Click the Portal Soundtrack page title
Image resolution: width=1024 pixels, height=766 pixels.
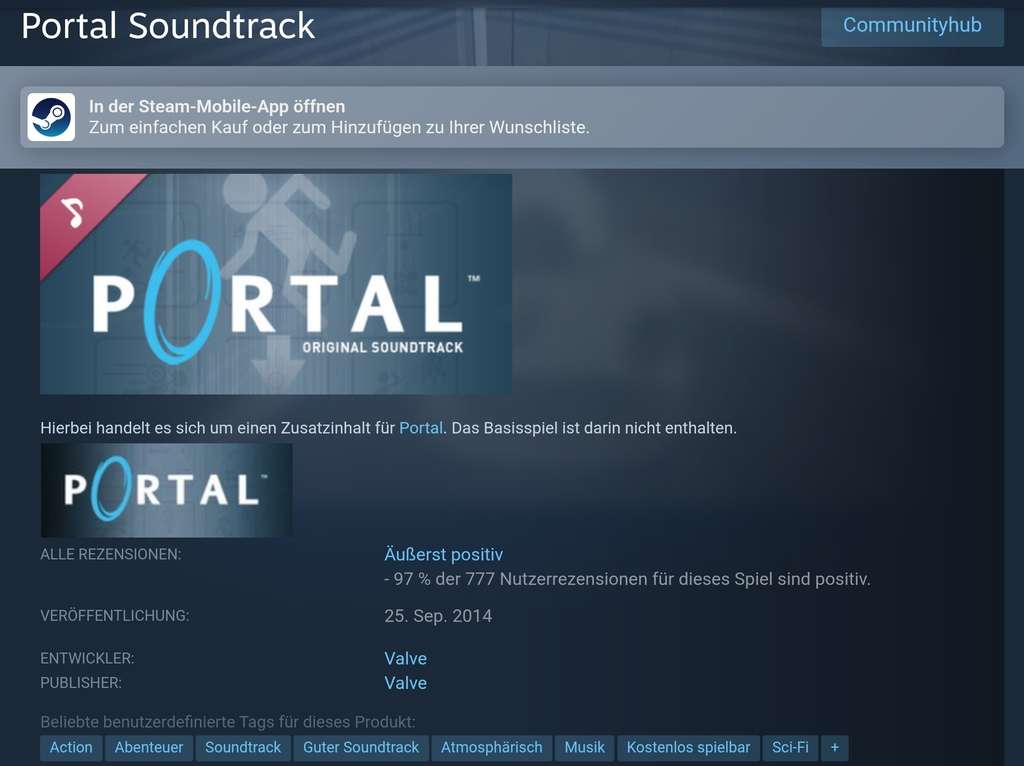[x=168, y=26]
